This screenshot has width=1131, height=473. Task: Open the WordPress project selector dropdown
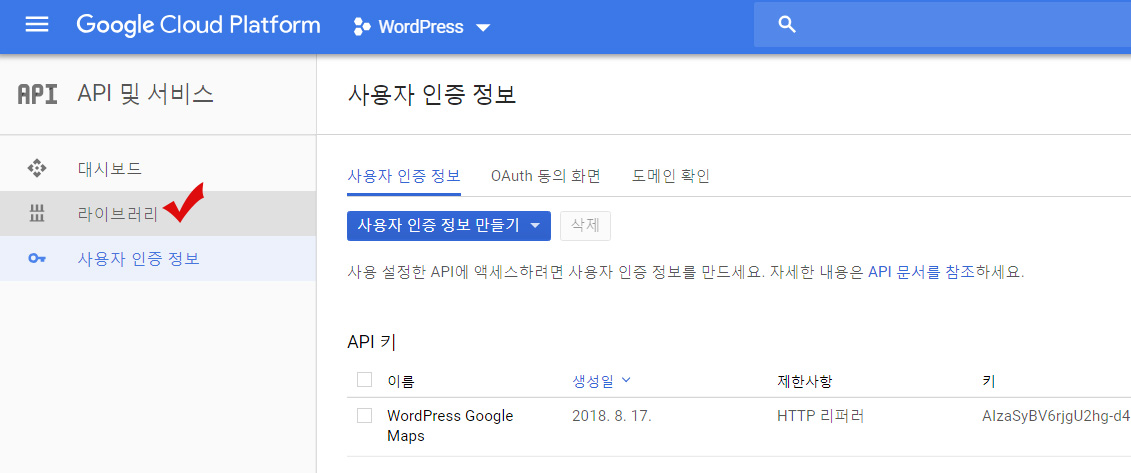tap(422, 27)
